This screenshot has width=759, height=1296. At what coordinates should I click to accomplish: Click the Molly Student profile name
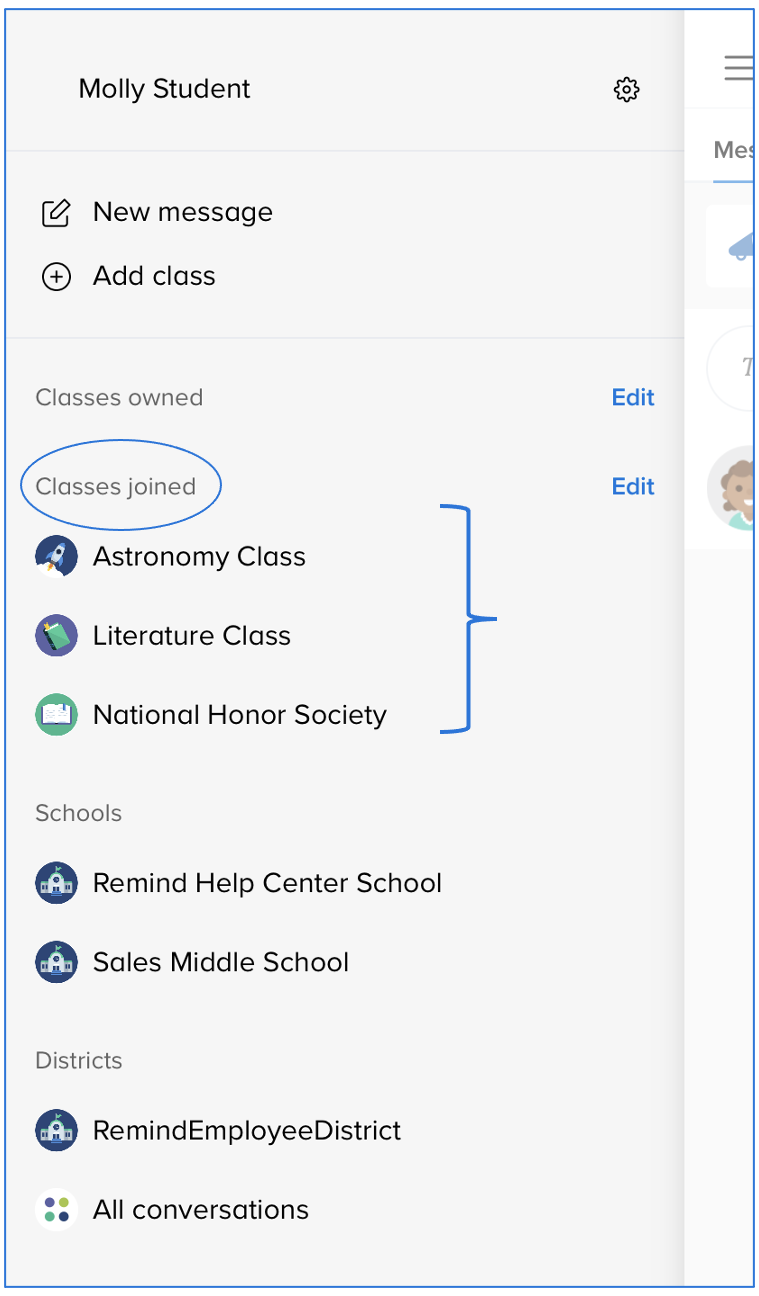coord(164,89)
